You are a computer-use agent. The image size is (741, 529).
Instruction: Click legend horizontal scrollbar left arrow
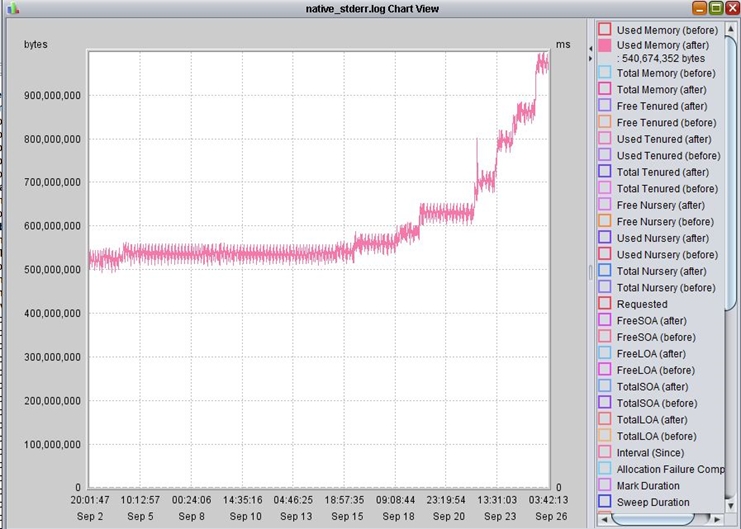click(603, 519)
